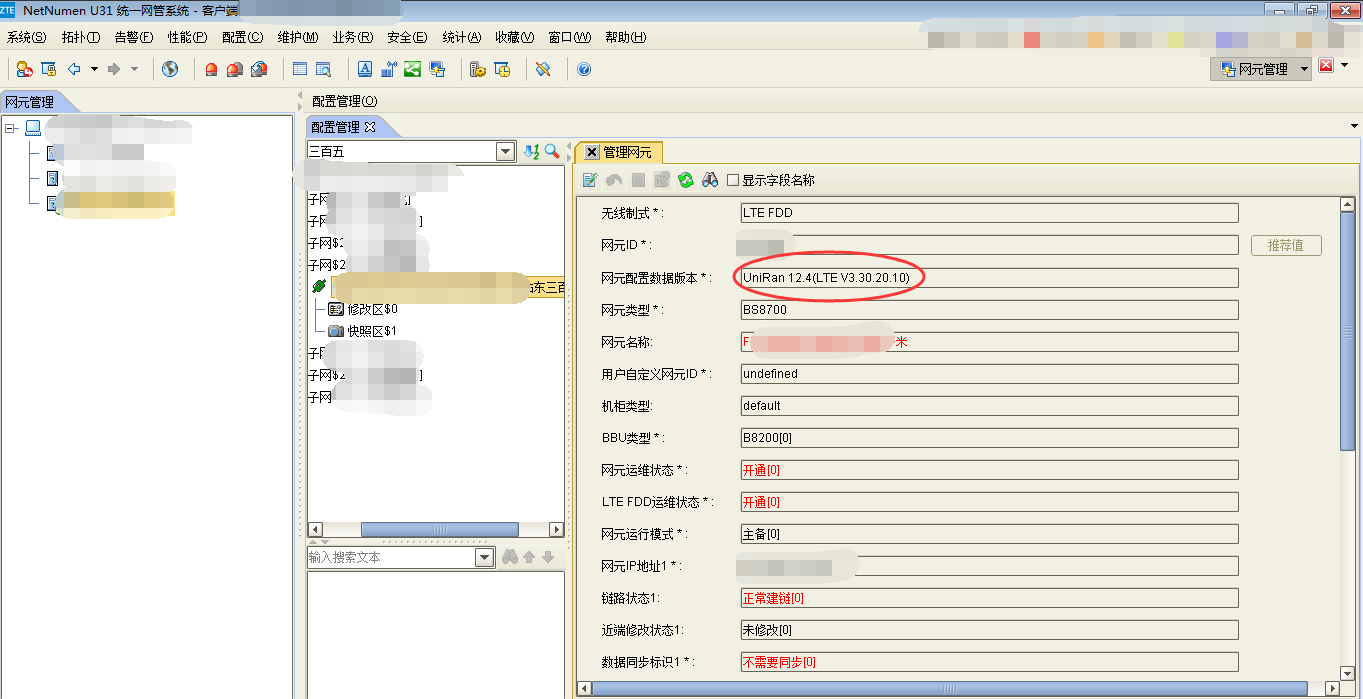Click the blue pin tool icon
Screen dimensions: 1363x699
coord(543,69)
